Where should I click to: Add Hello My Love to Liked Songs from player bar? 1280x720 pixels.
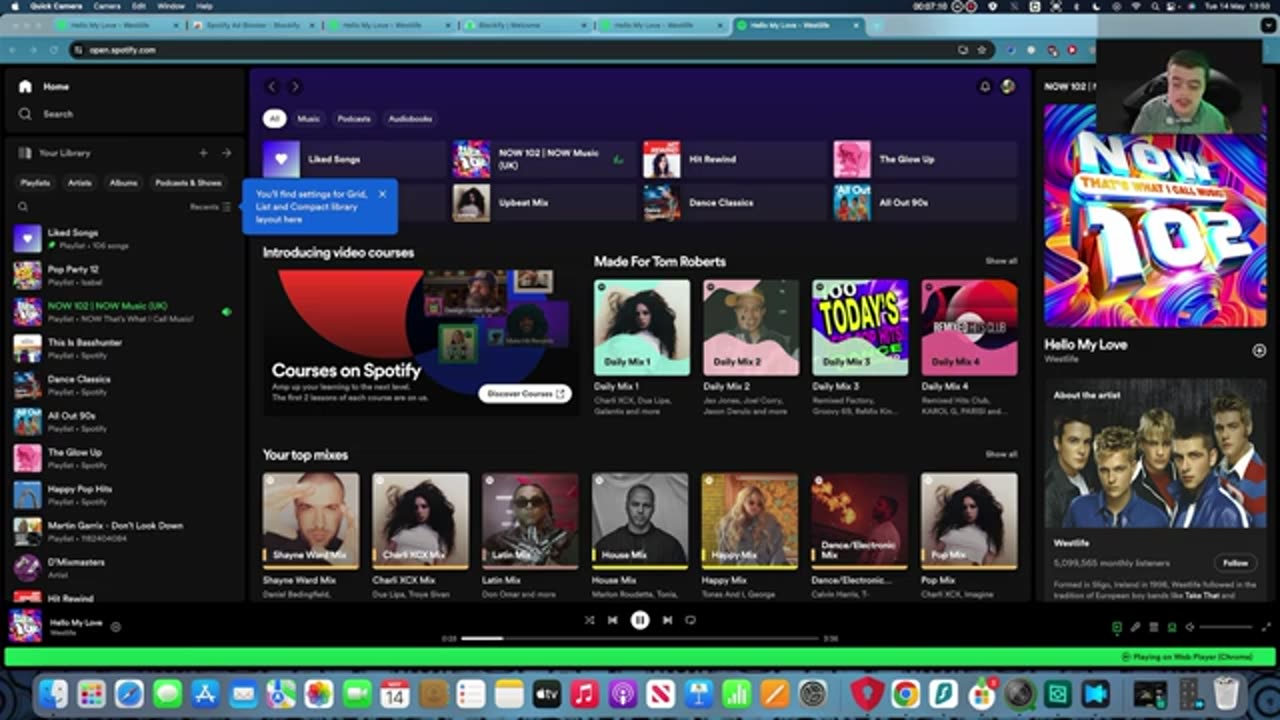pyautogui.click(x=116, y=627)
